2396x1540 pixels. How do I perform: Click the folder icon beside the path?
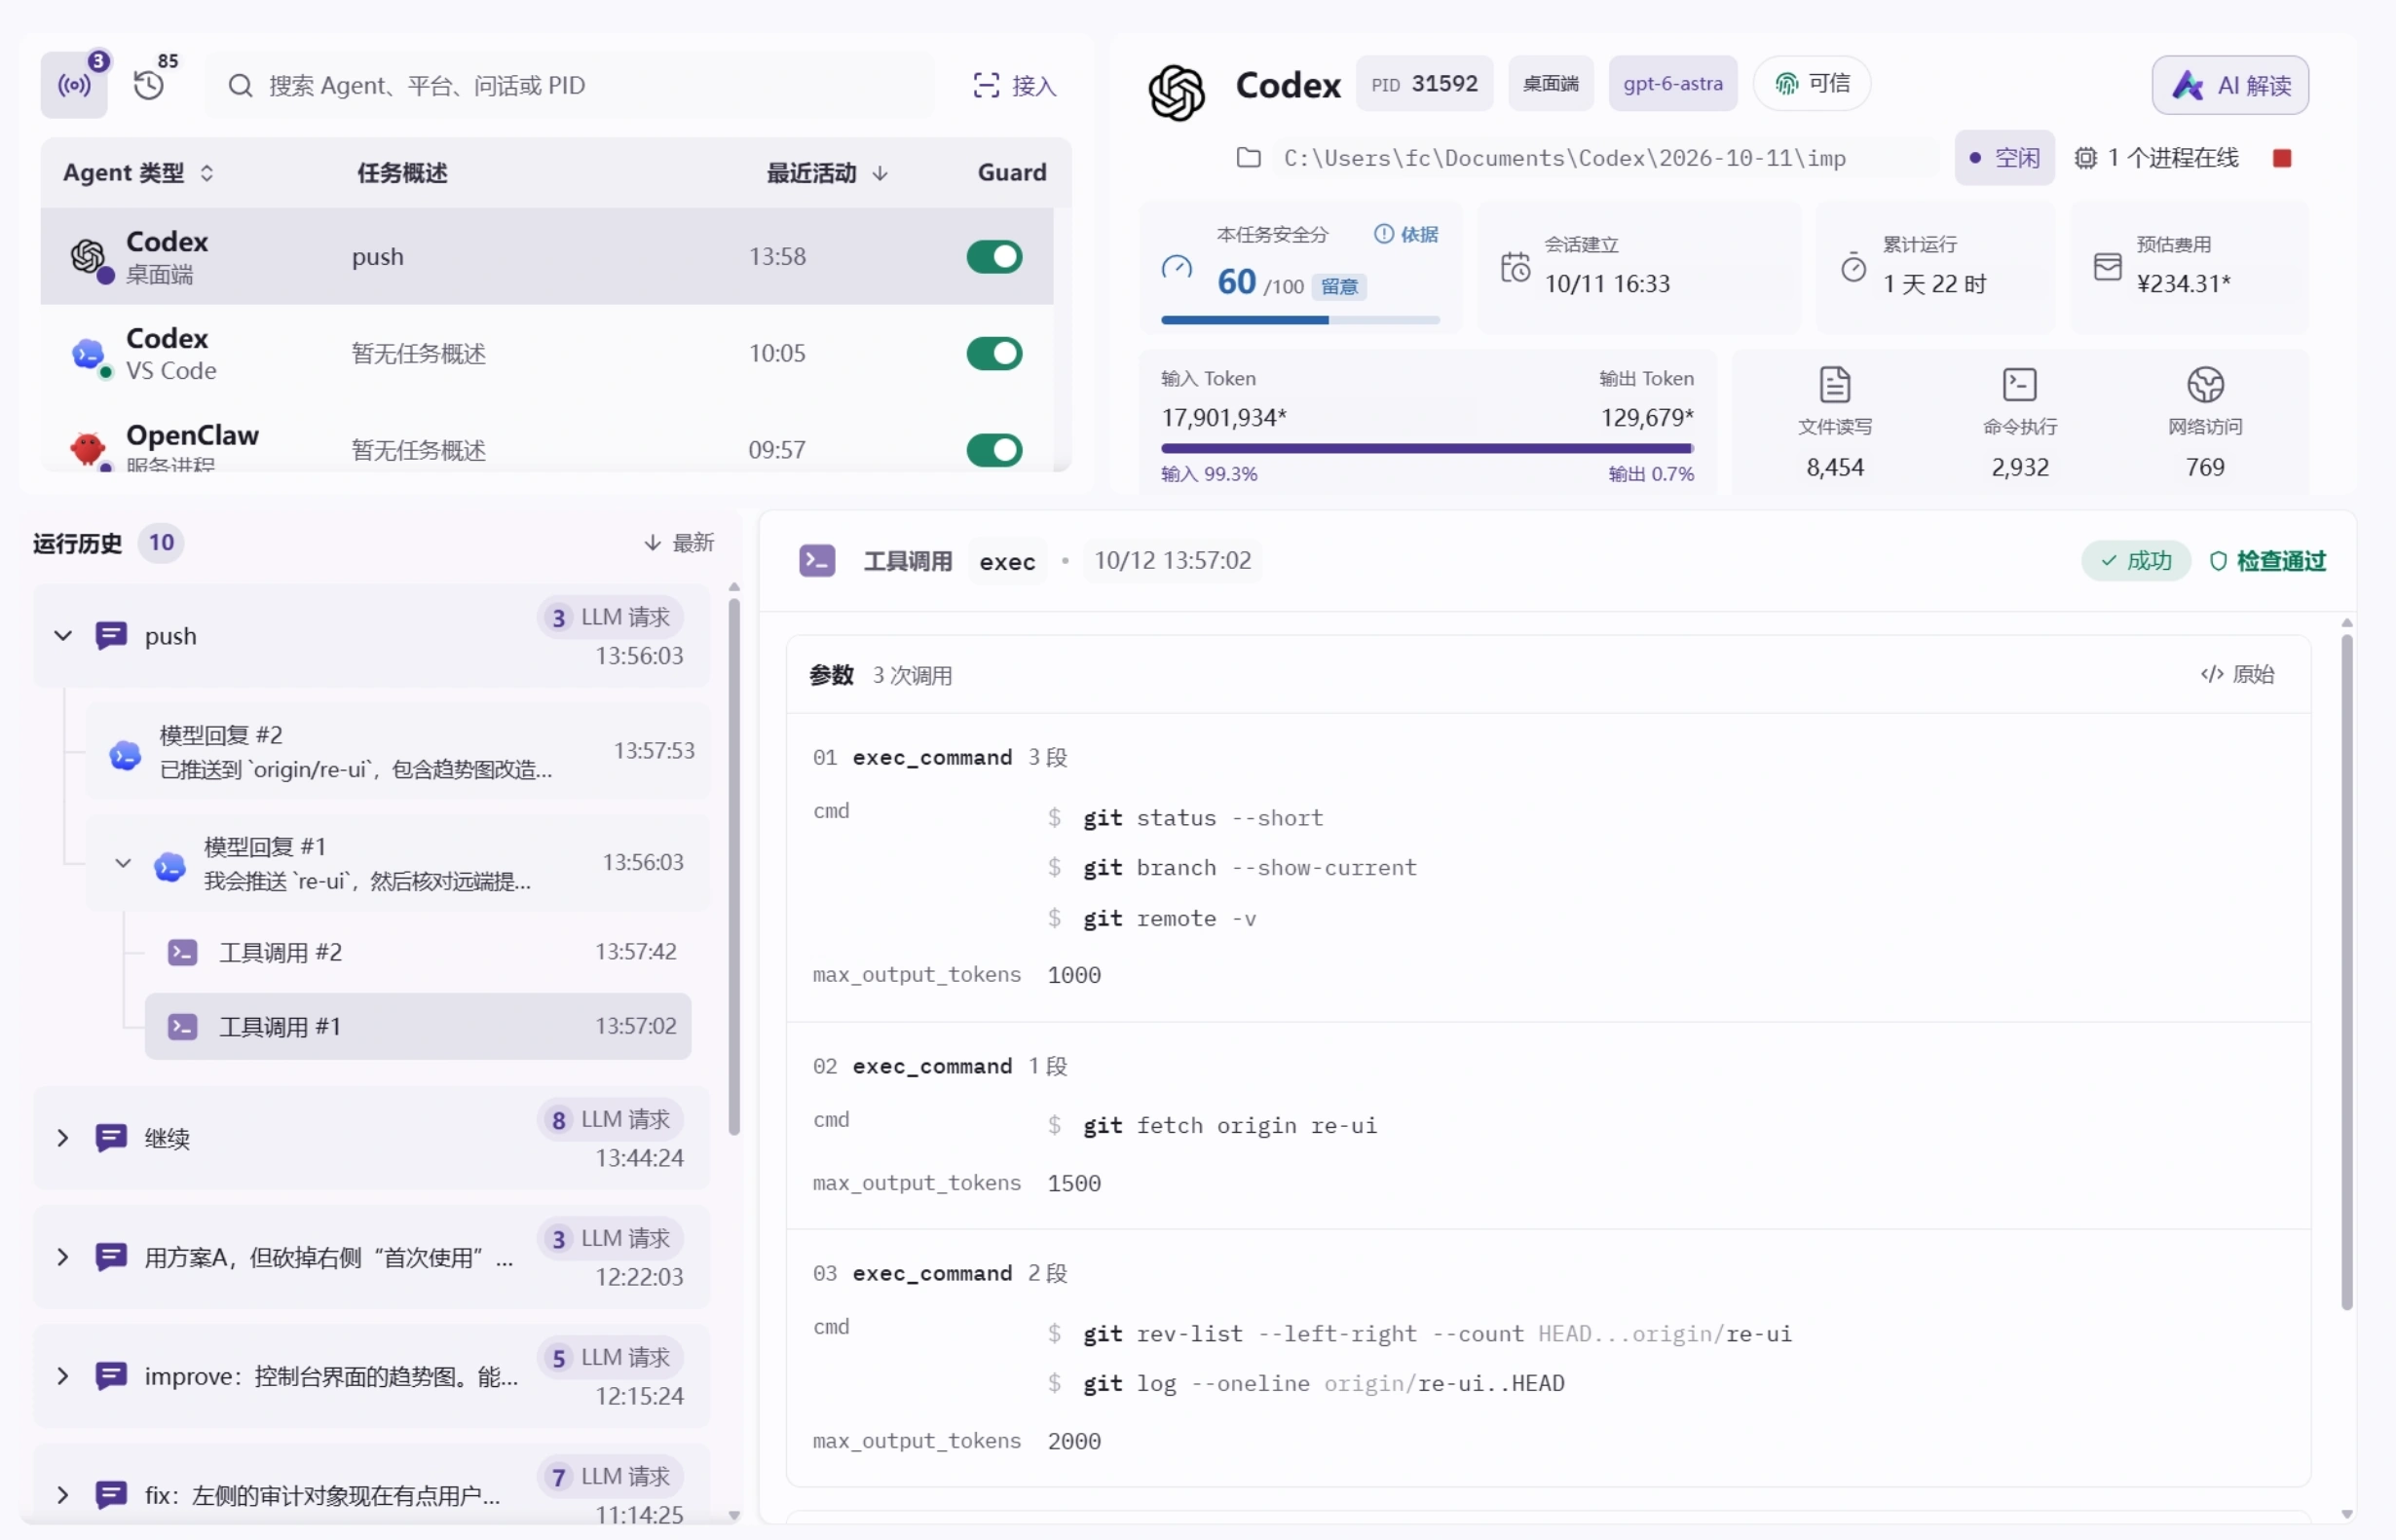click(x=1248, y=157)
